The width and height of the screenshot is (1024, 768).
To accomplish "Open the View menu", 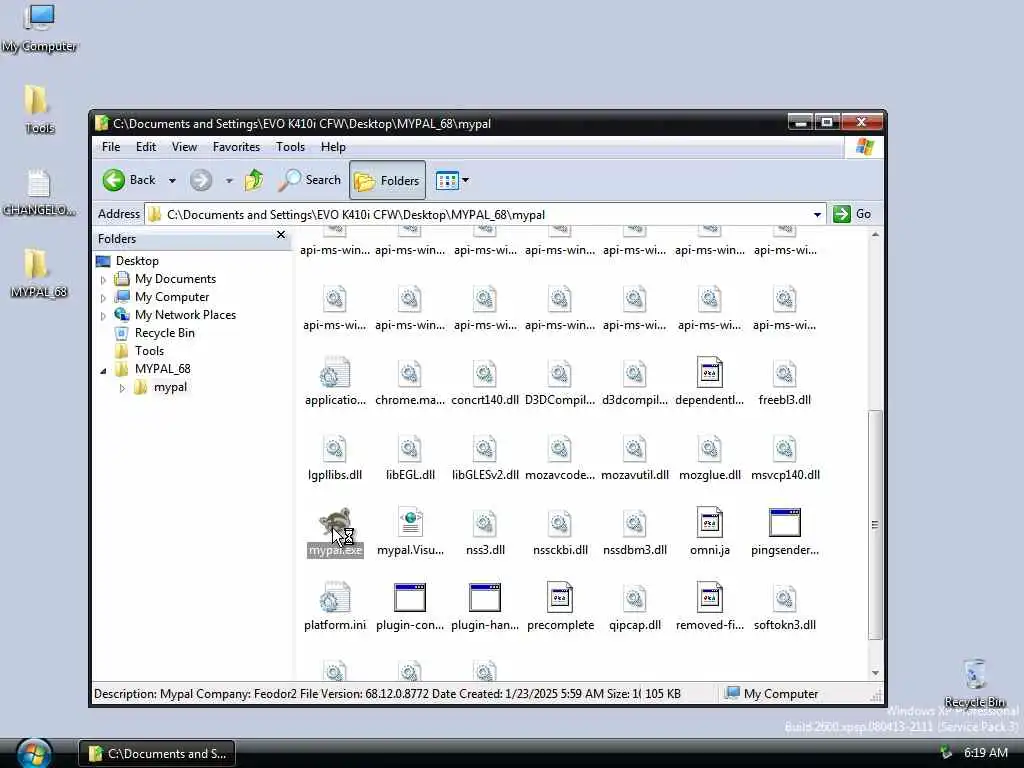I will (184, 147).
